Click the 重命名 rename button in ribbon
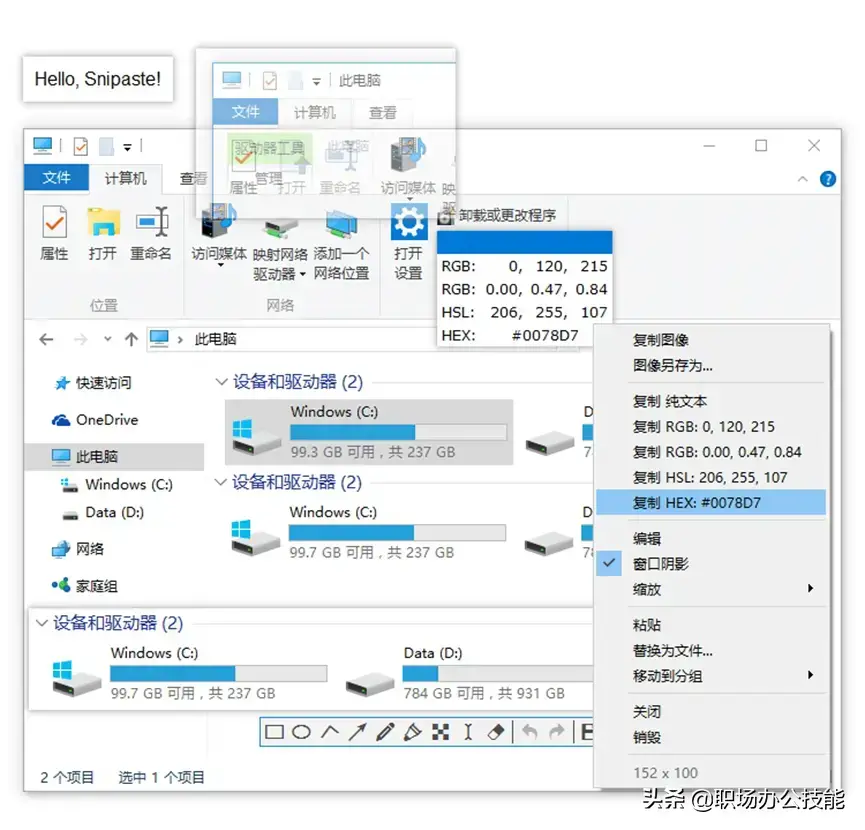865x830 pixels. click(x=153, y=240)
